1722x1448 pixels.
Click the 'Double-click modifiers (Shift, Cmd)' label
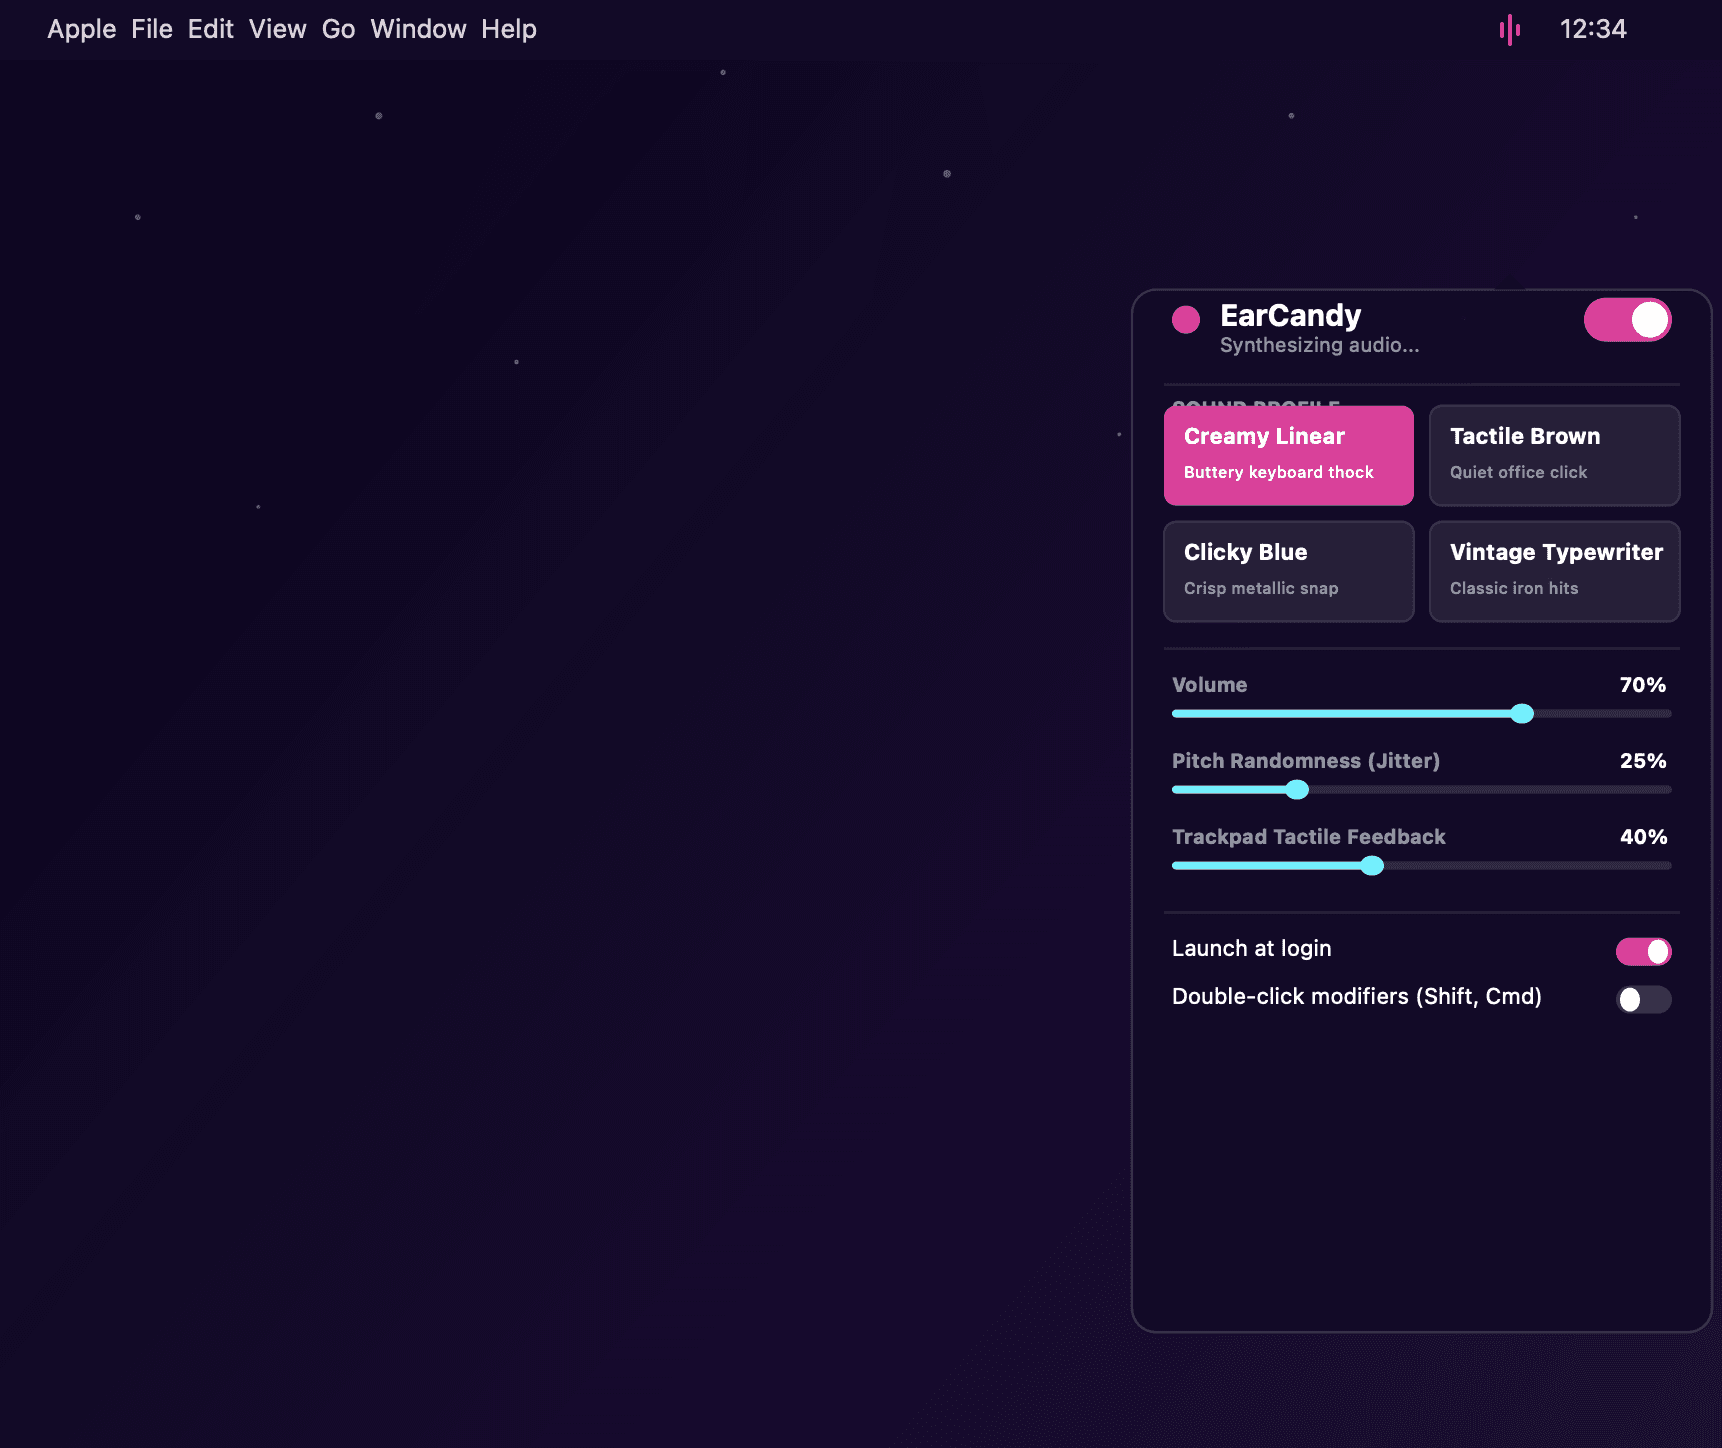coord(1356,996)
